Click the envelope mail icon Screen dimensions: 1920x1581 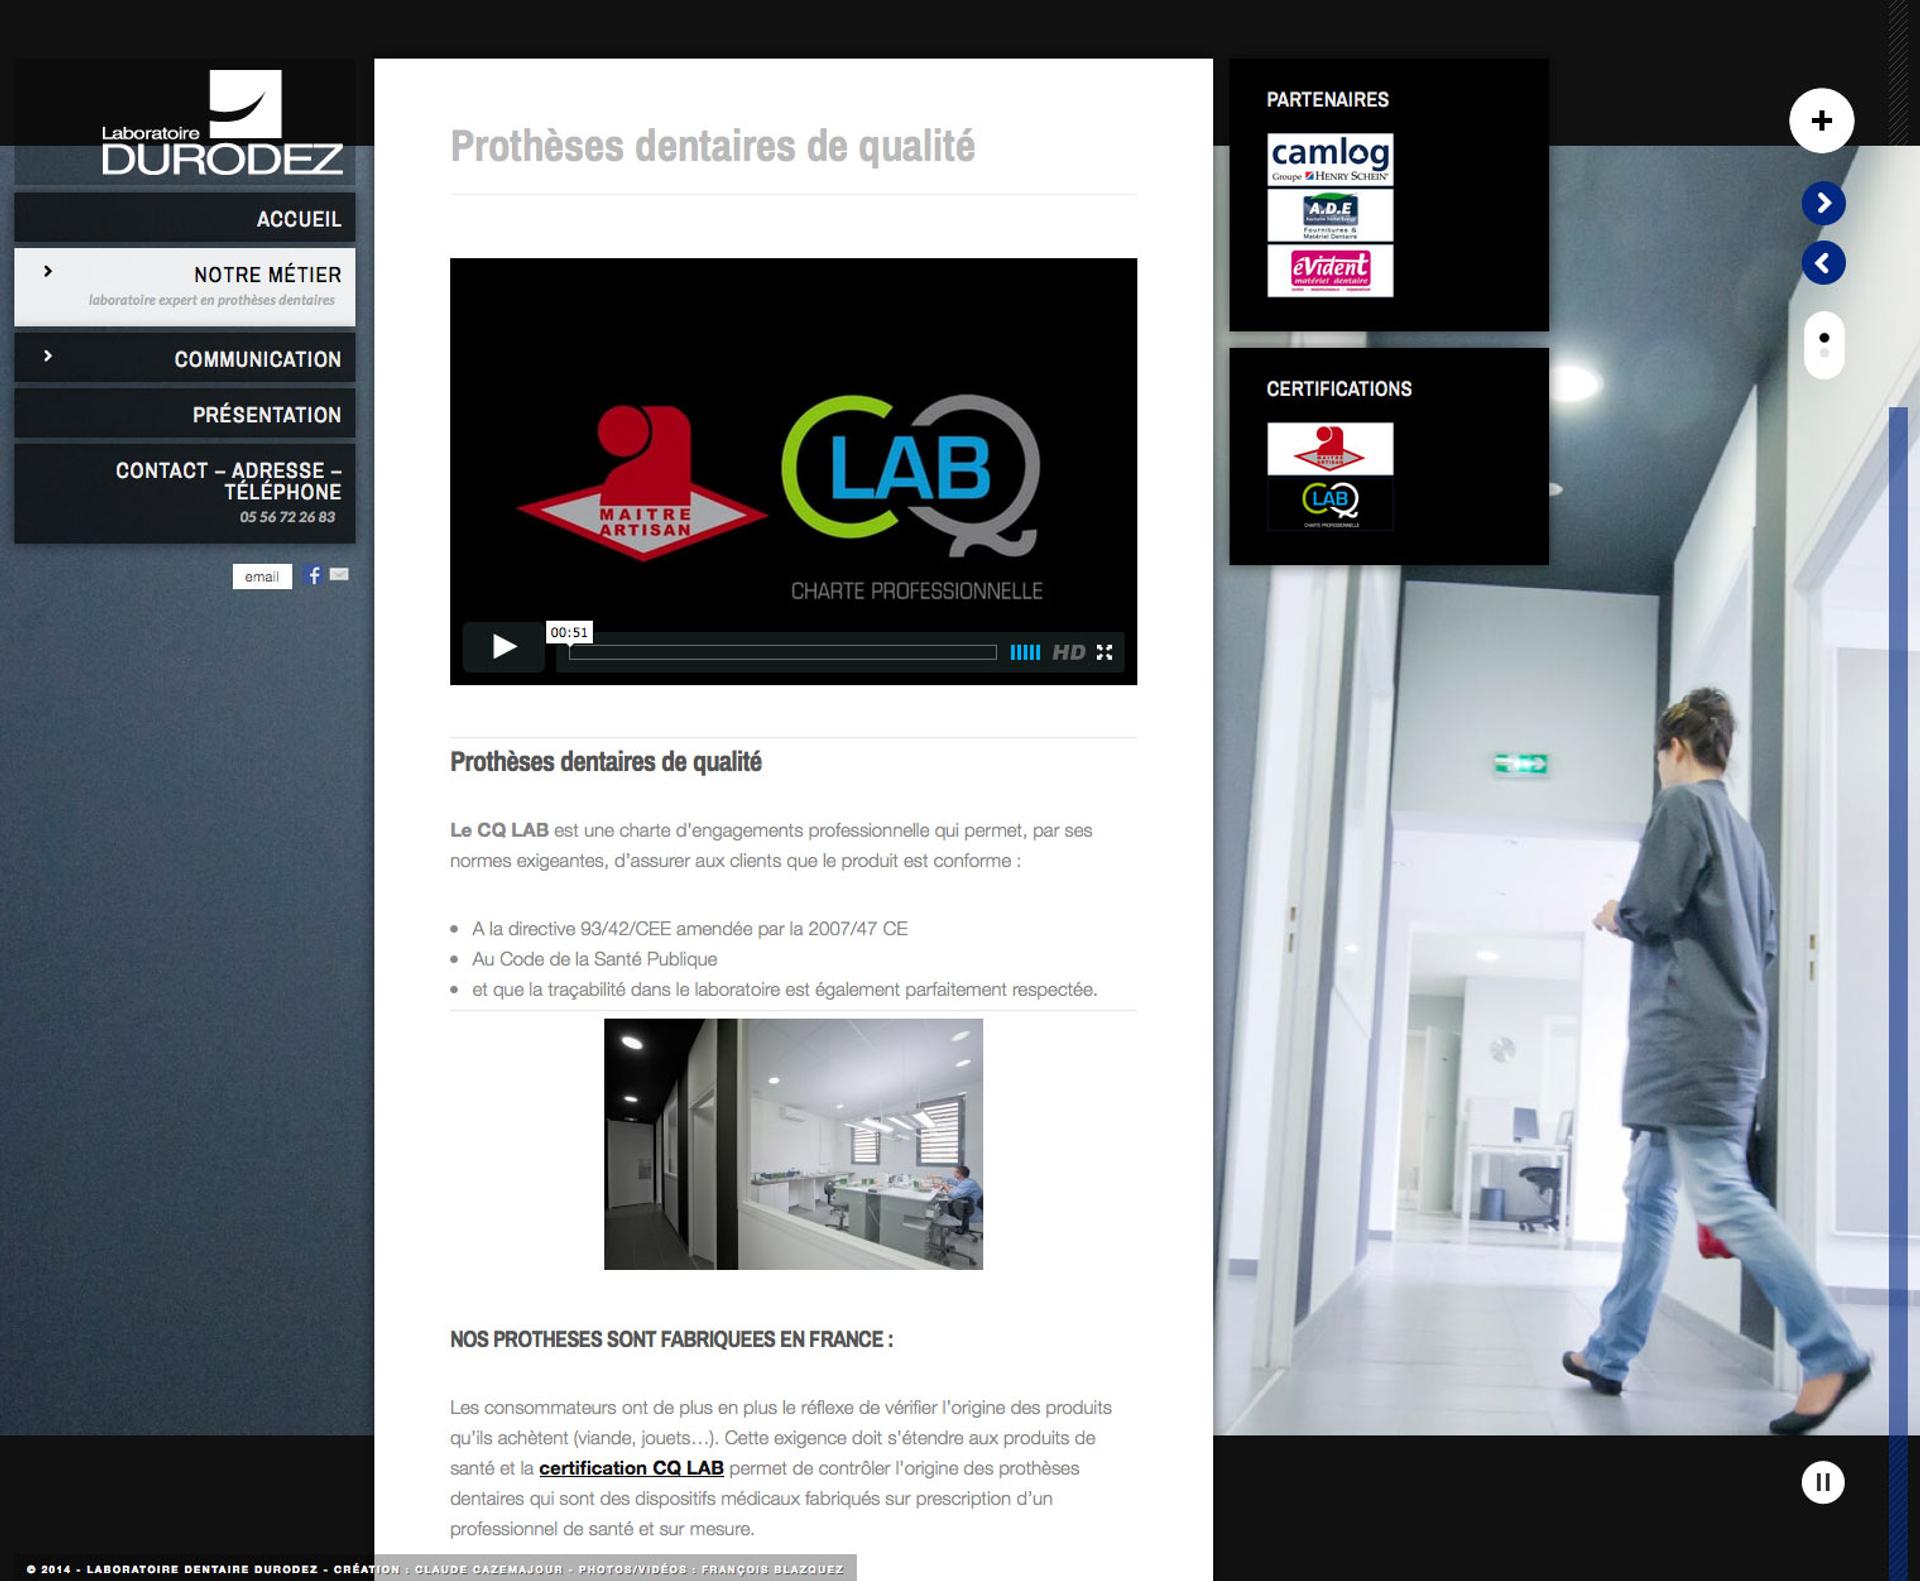339,574
